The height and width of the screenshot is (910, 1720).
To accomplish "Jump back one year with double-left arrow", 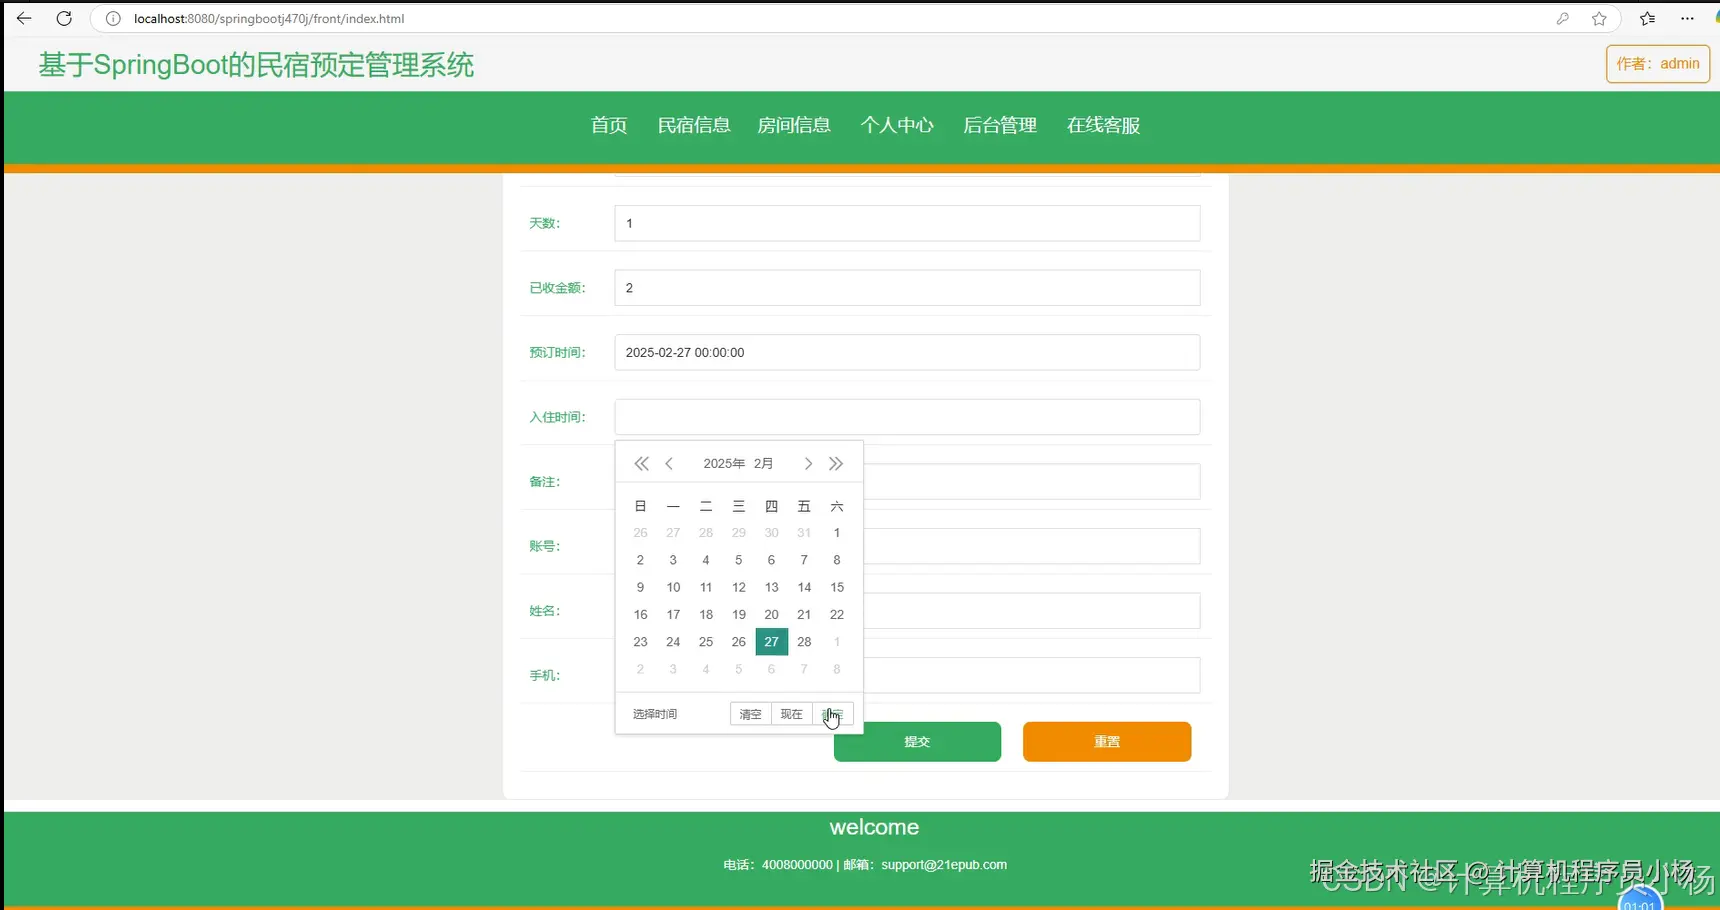I will [641, 463].
